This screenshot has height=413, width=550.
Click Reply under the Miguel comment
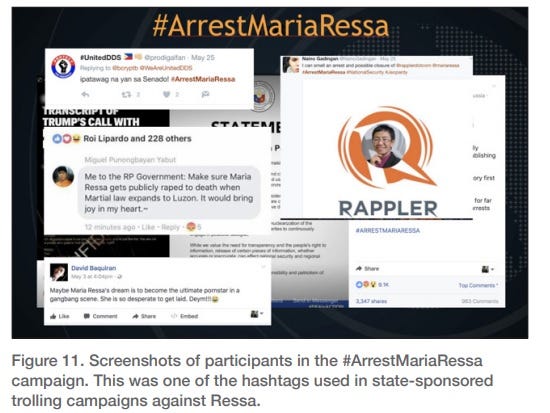[x=170, y=227]
